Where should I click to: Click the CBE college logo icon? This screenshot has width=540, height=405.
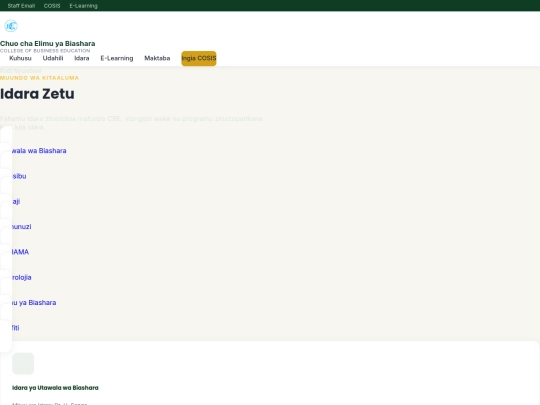(x=11, y=26)
